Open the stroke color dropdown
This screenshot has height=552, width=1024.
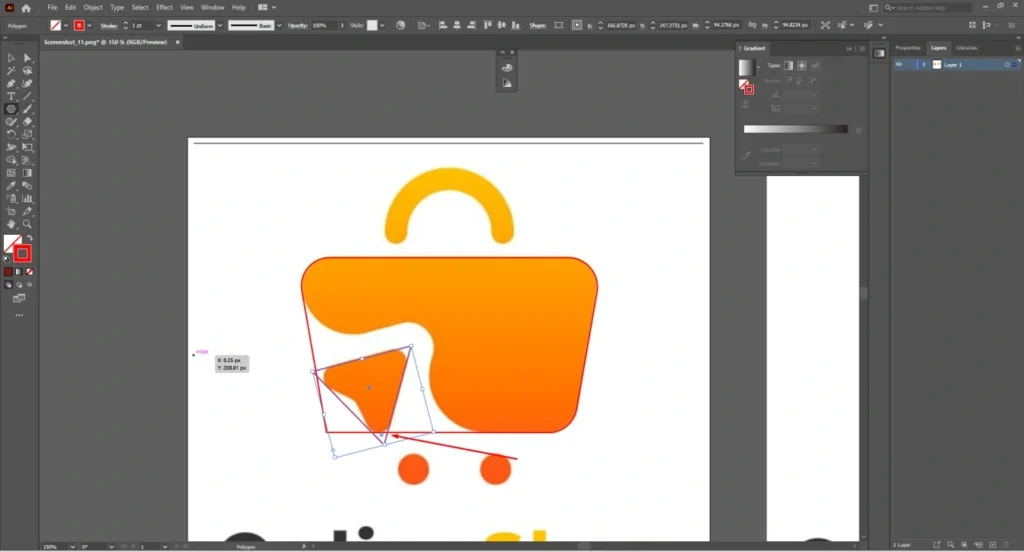pyautogui.click(x=89, y=25)
